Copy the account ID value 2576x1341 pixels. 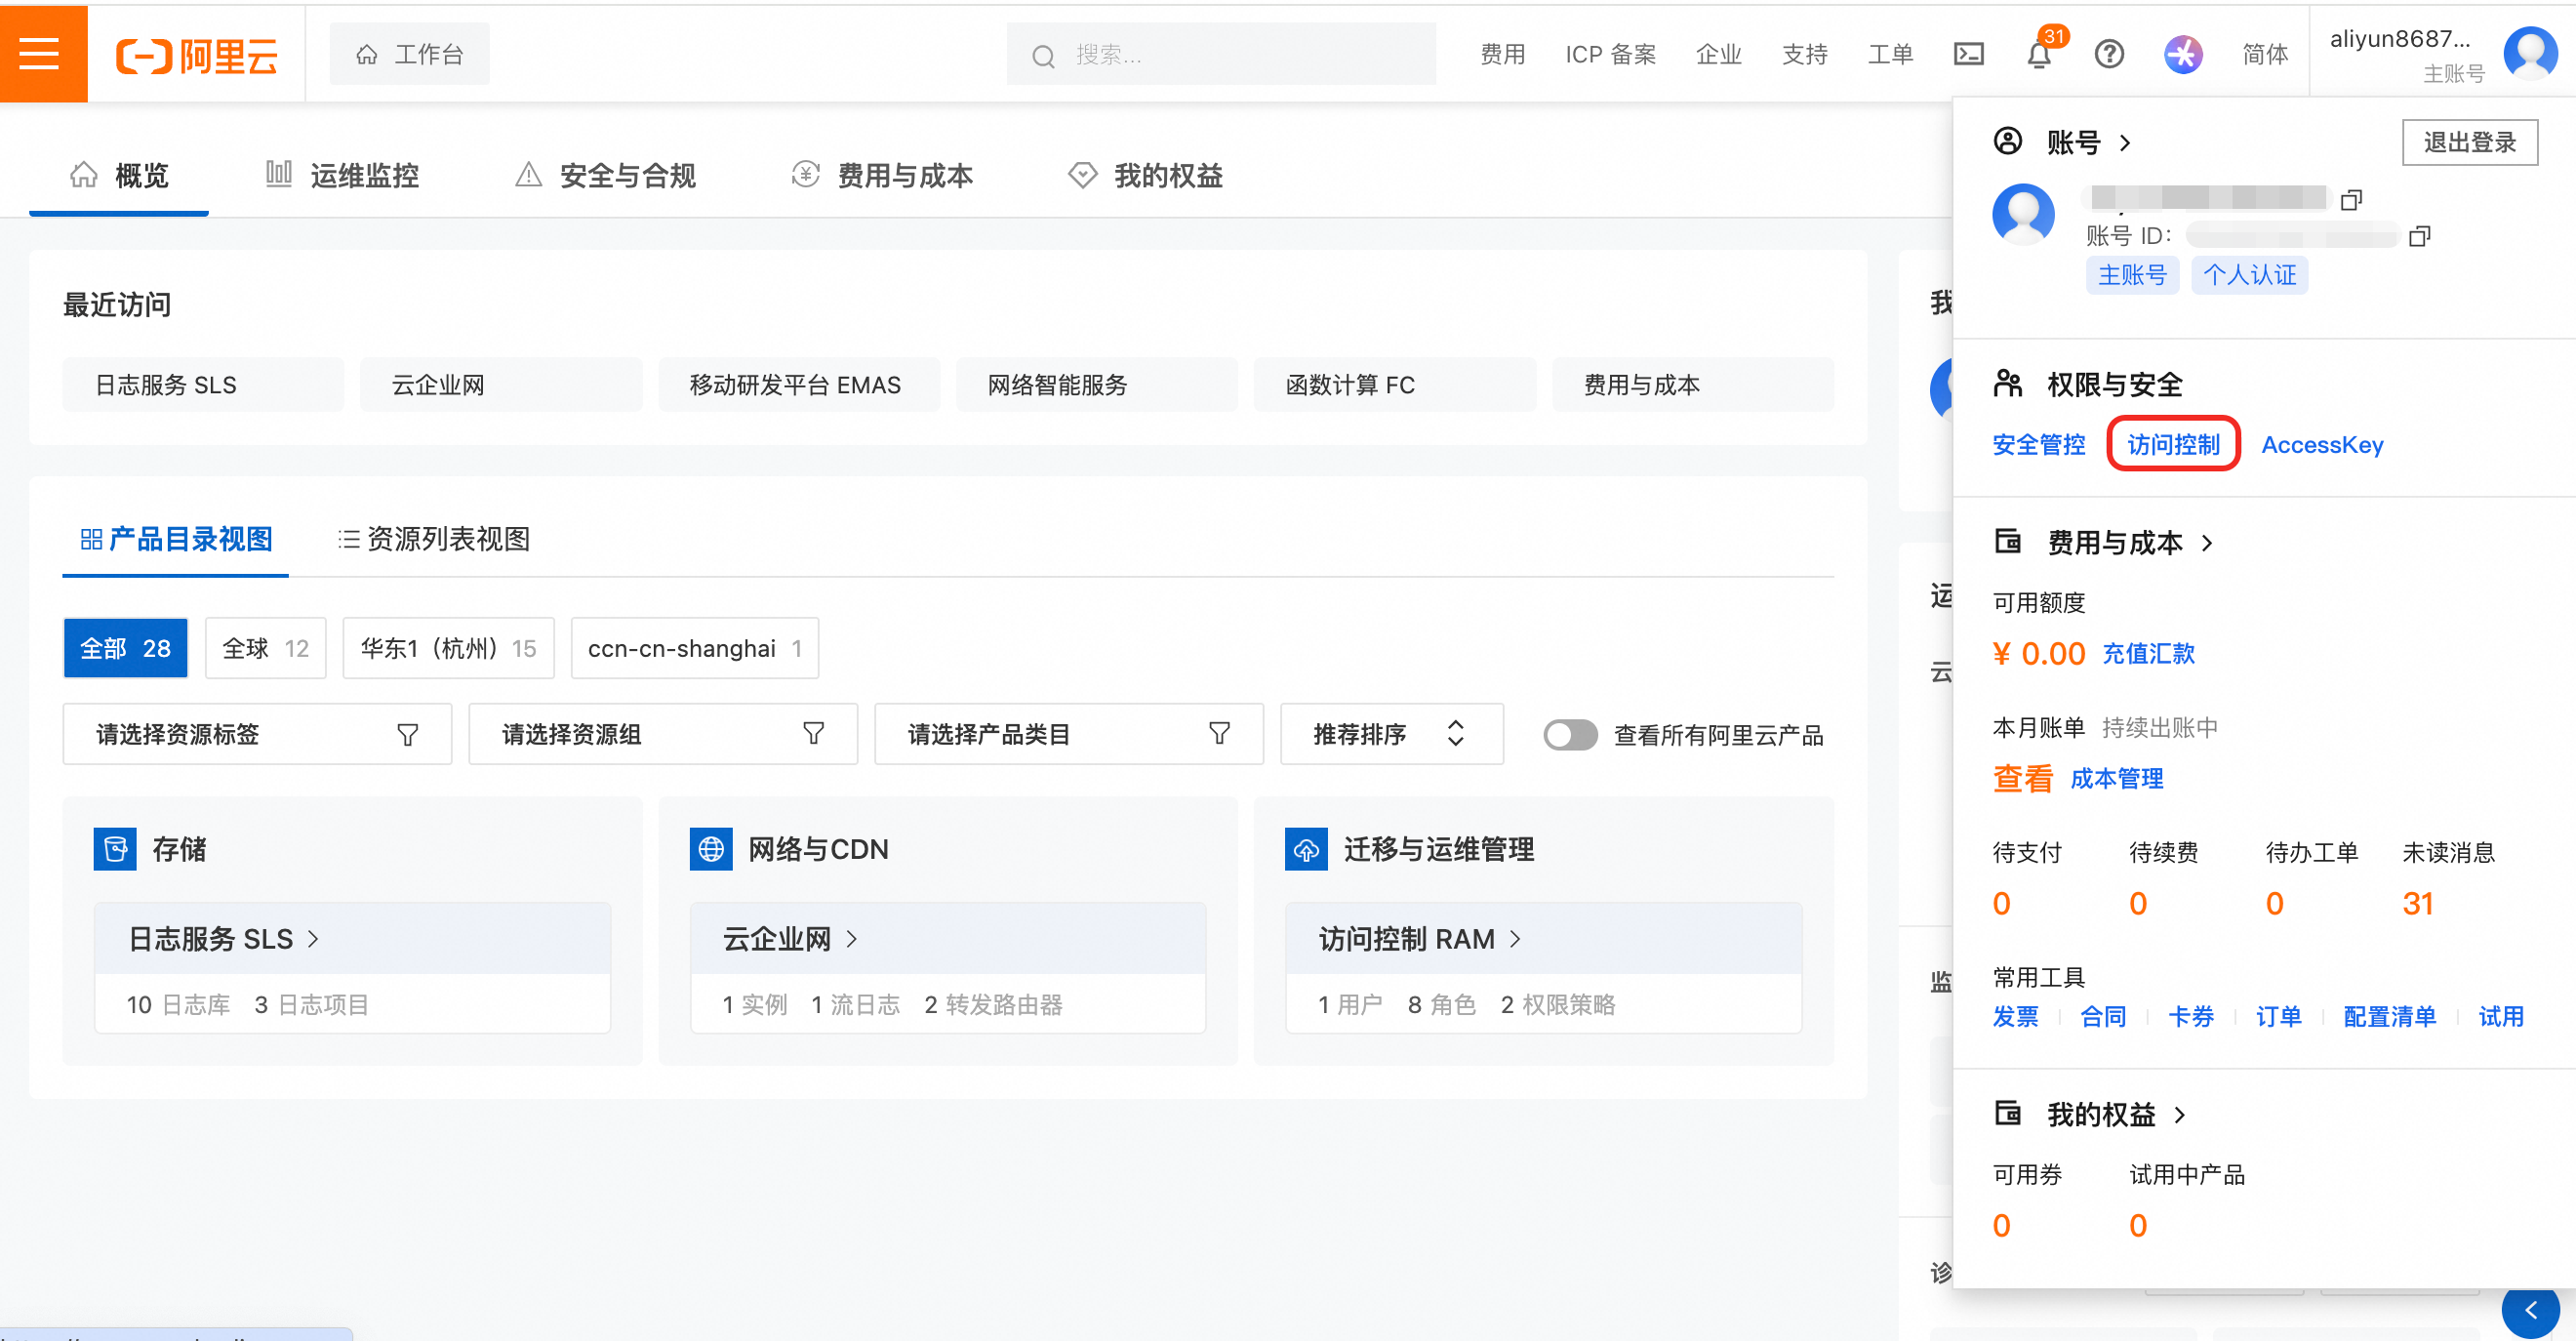[2419, 236]
